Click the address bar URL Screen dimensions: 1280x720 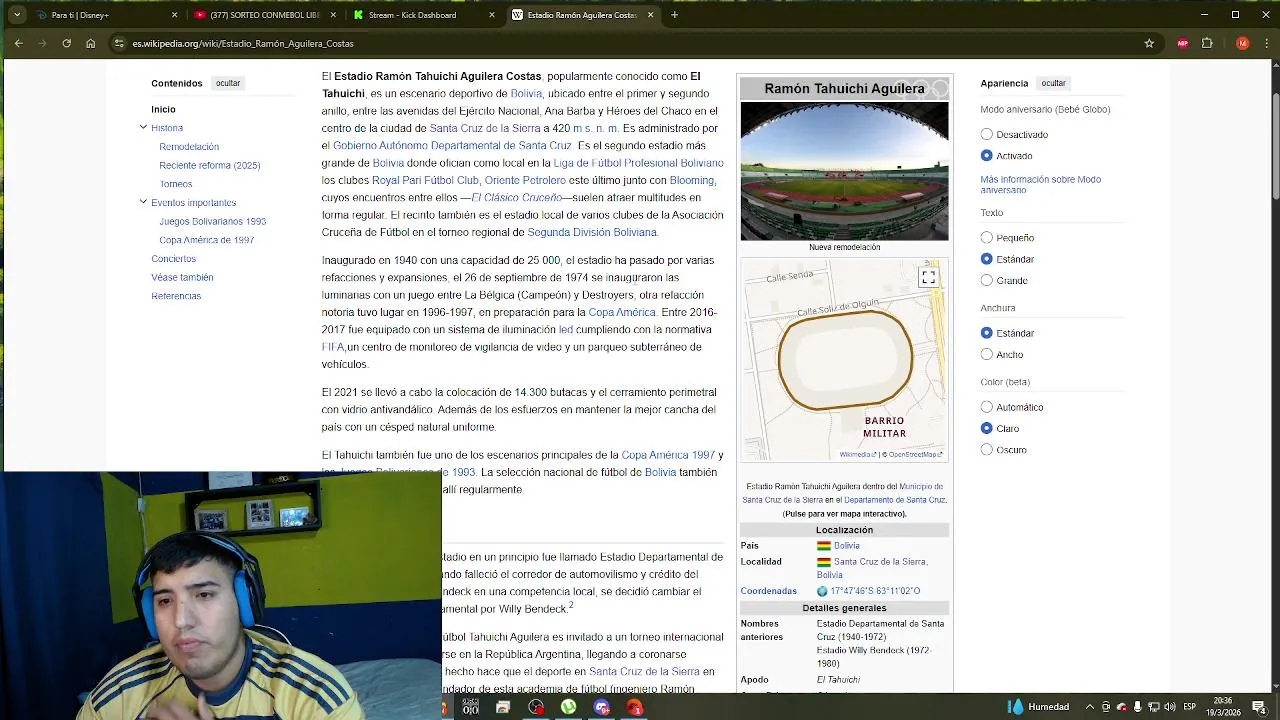[x=243, y=43]
